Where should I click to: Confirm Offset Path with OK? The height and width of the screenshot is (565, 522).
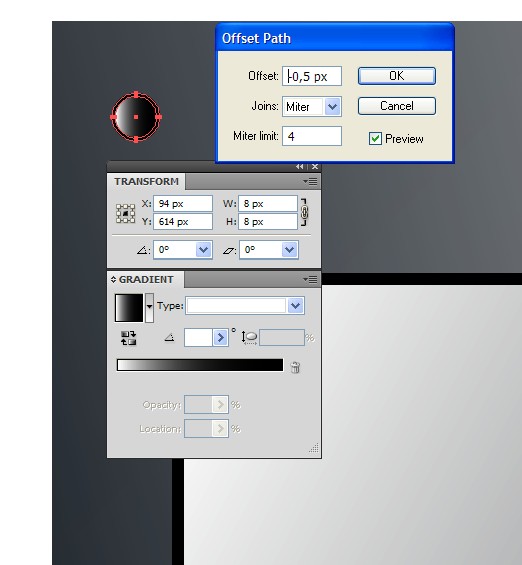397,76
